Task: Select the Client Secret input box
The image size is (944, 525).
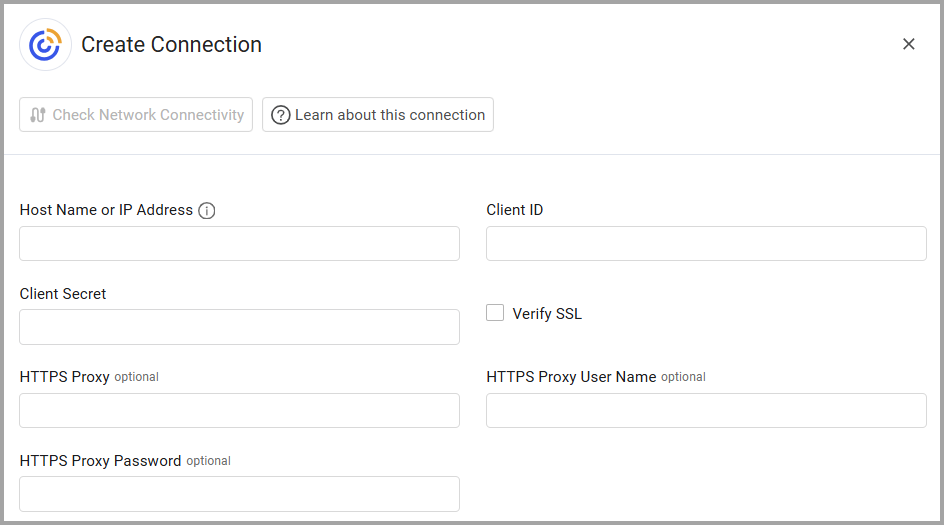Action: point(239,327)
